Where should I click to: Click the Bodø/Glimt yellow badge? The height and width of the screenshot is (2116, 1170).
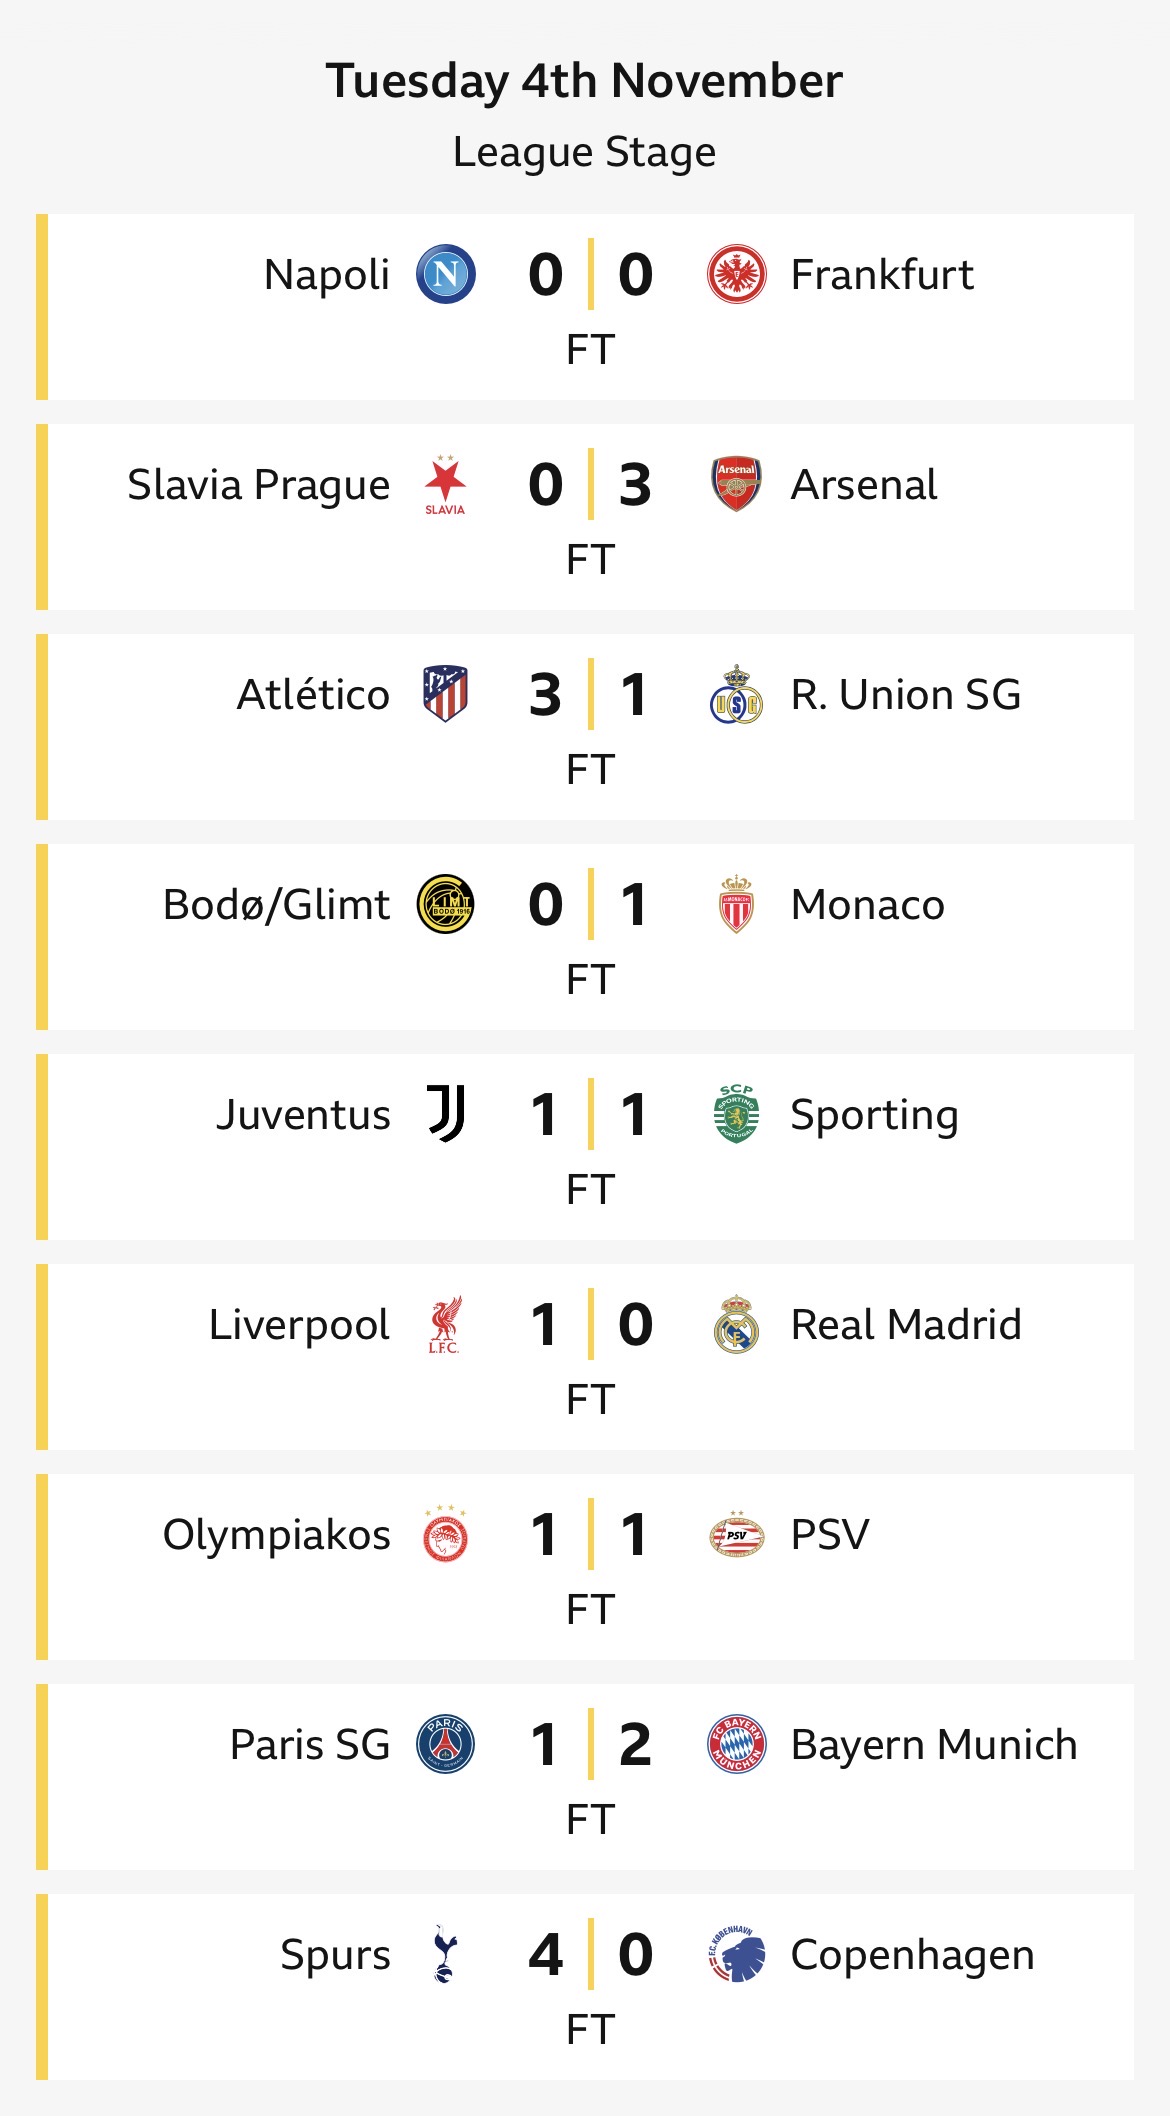tap(445, 904)
